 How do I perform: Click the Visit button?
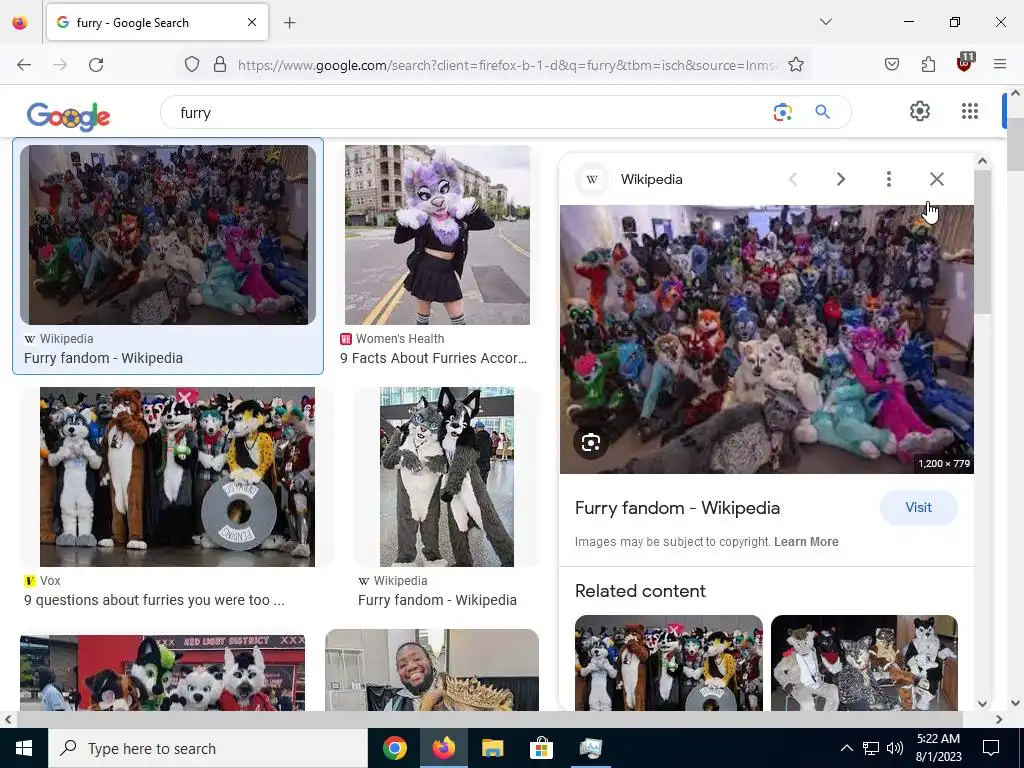(918, 507)
